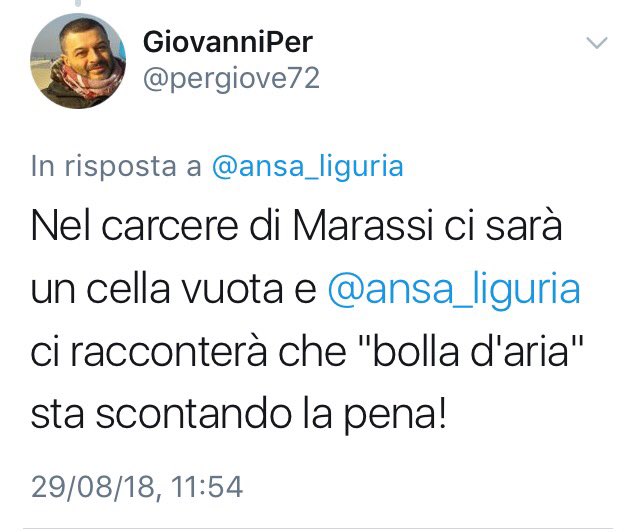Image resolution: width=638 pixels, height=532 pixels.
Task: Tap the line "Nel carcere di Marassi"
Action: point(232,226)
